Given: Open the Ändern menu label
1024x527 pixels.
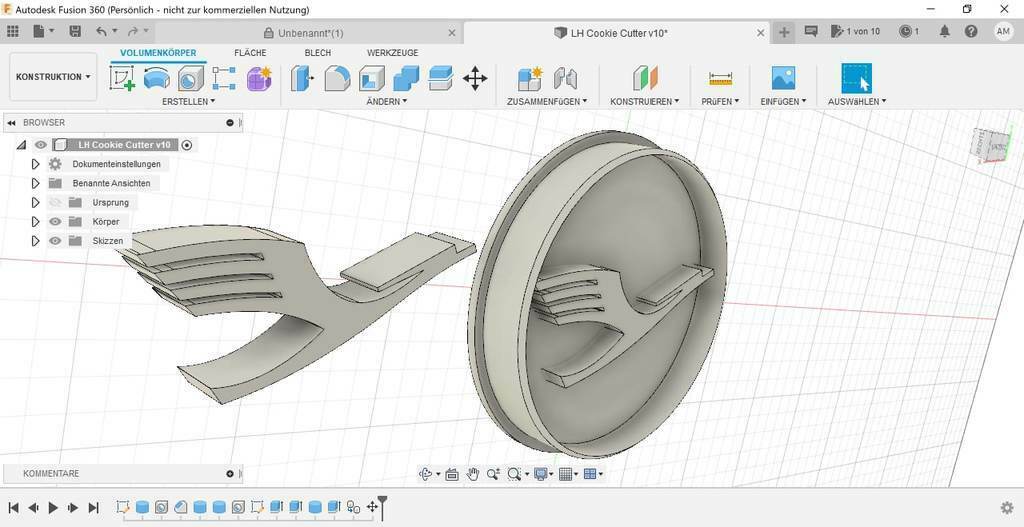Looking at the screenshot, I should [386, 101].
